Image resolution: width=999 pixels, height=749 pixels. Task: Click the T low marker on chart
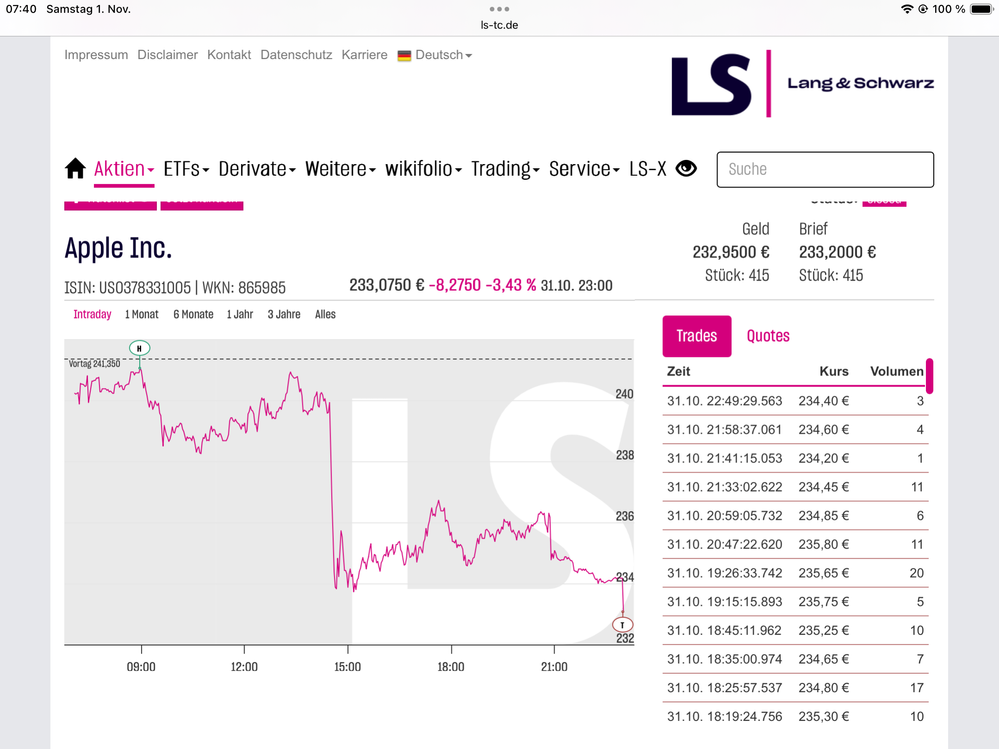click(x=622, y=625)
